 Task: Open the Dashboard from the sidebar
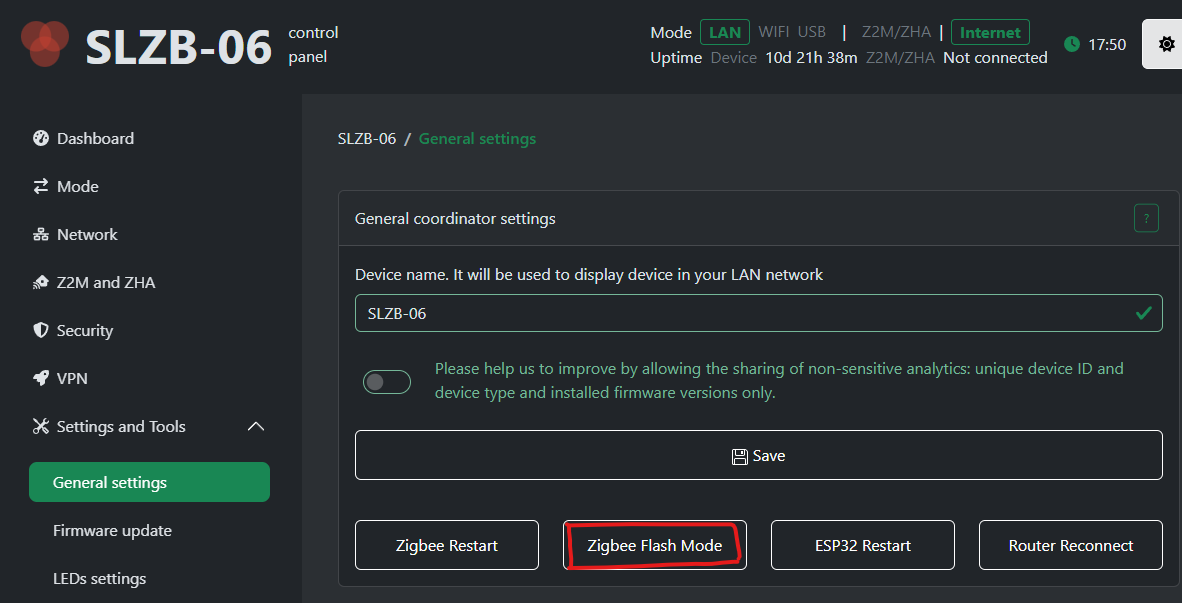click(40, 138)
